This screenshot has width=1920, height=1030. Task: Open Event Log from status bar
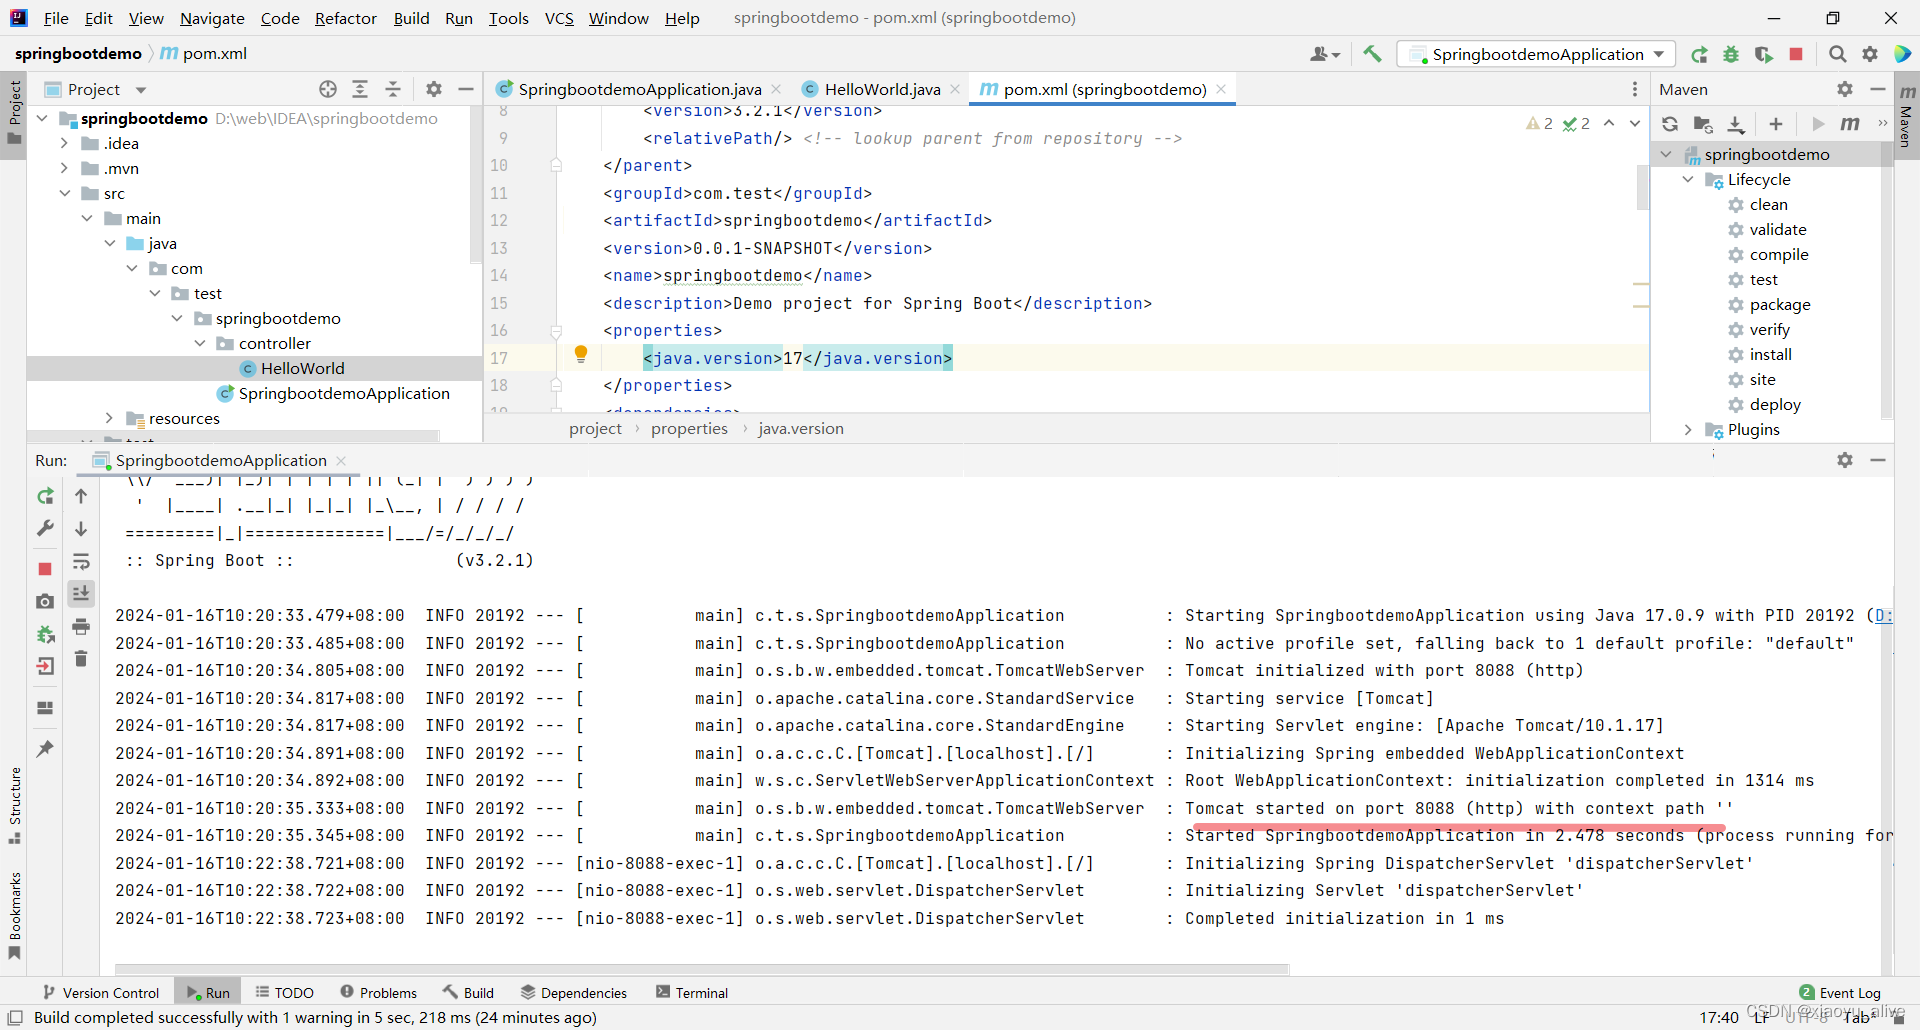click(x=1840, y=992)
